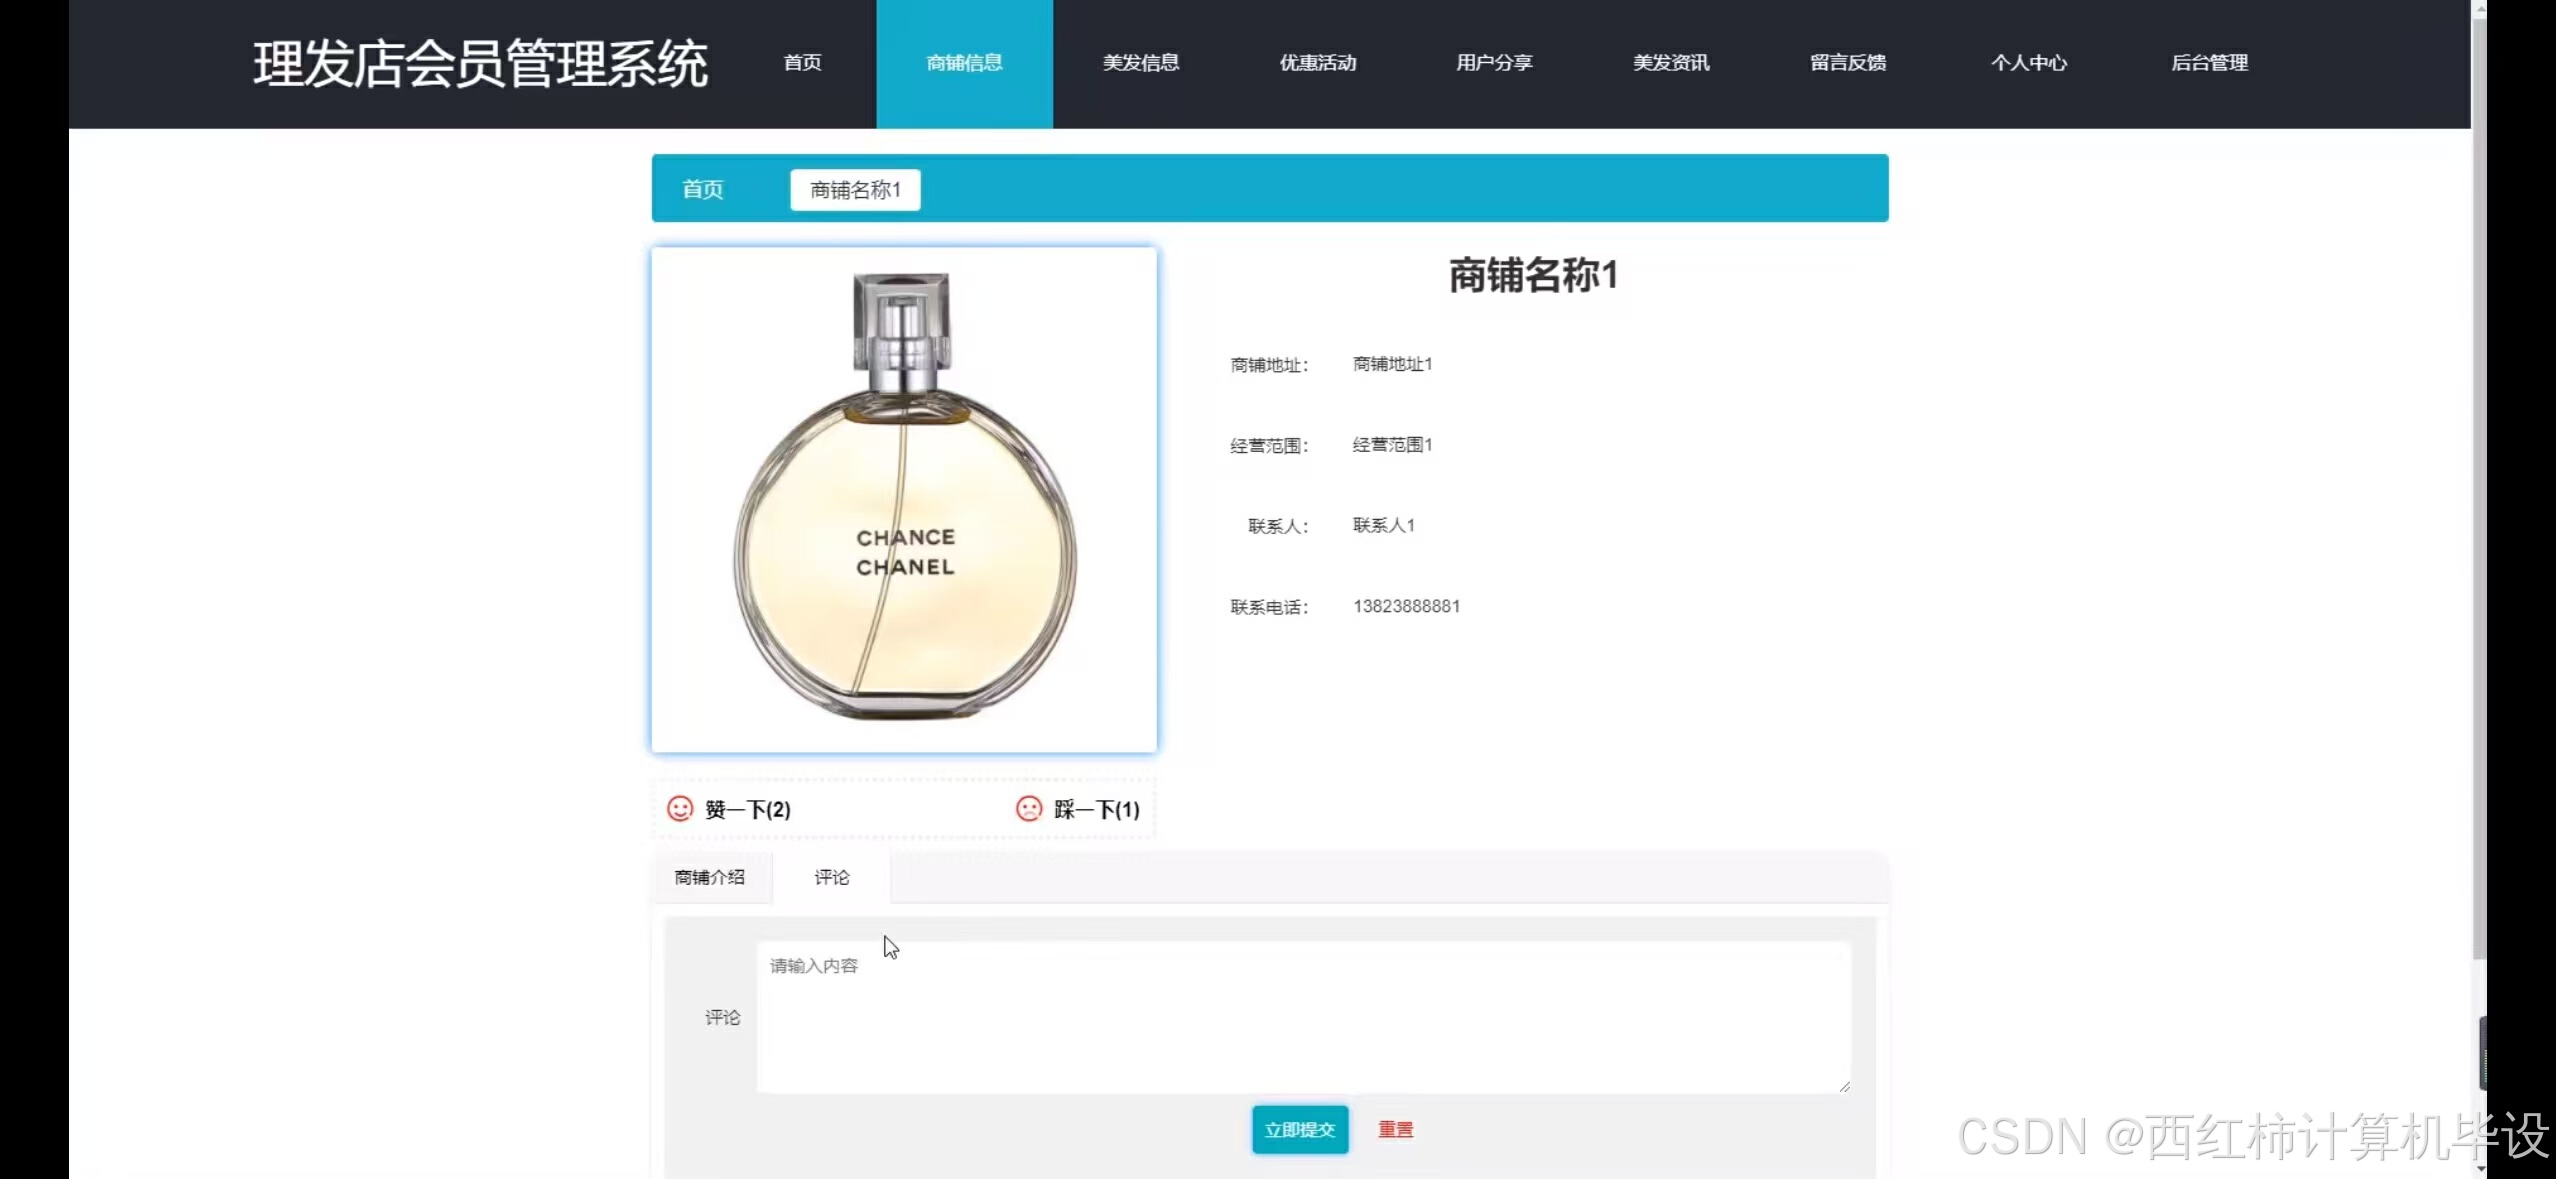Open the 留言反馈 navigation item

click(x=1847, y=62)
